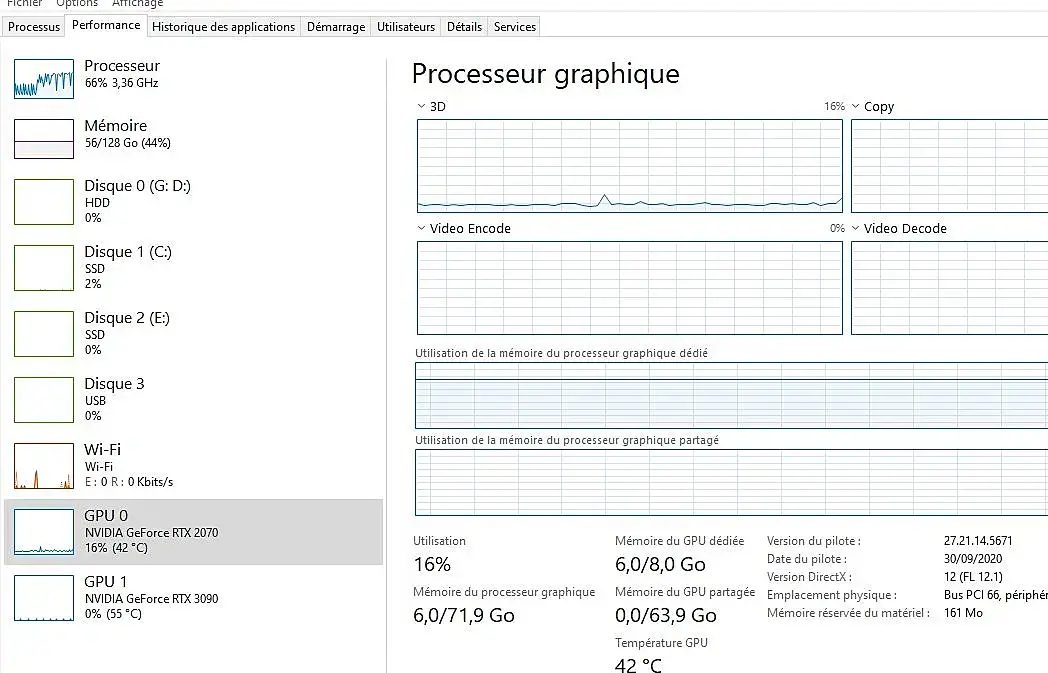This screenshot has height=673, width=1048.
Task: Click the dedicated GPU memory usage graph
Action: 730,396
